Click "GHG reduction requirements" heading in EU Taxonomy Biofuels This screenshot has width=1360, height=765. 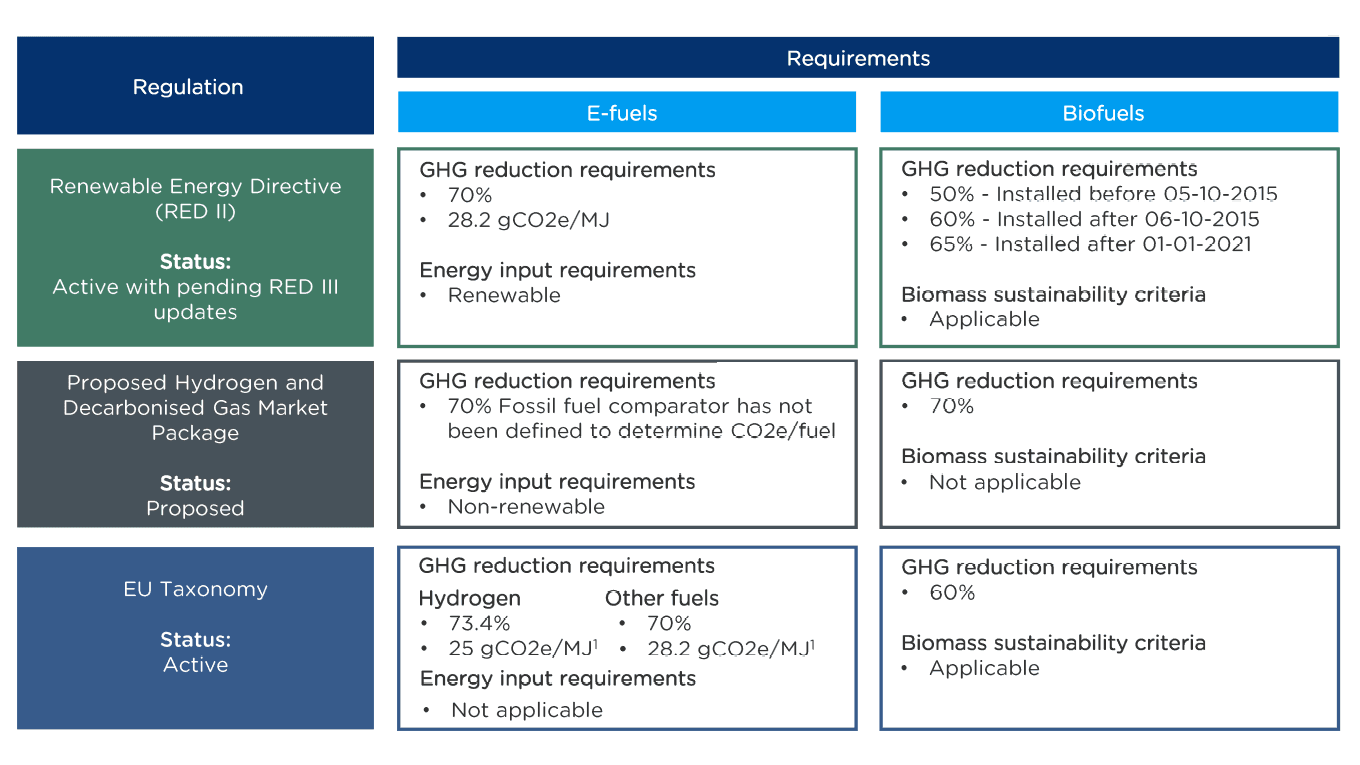[1049, 567]
